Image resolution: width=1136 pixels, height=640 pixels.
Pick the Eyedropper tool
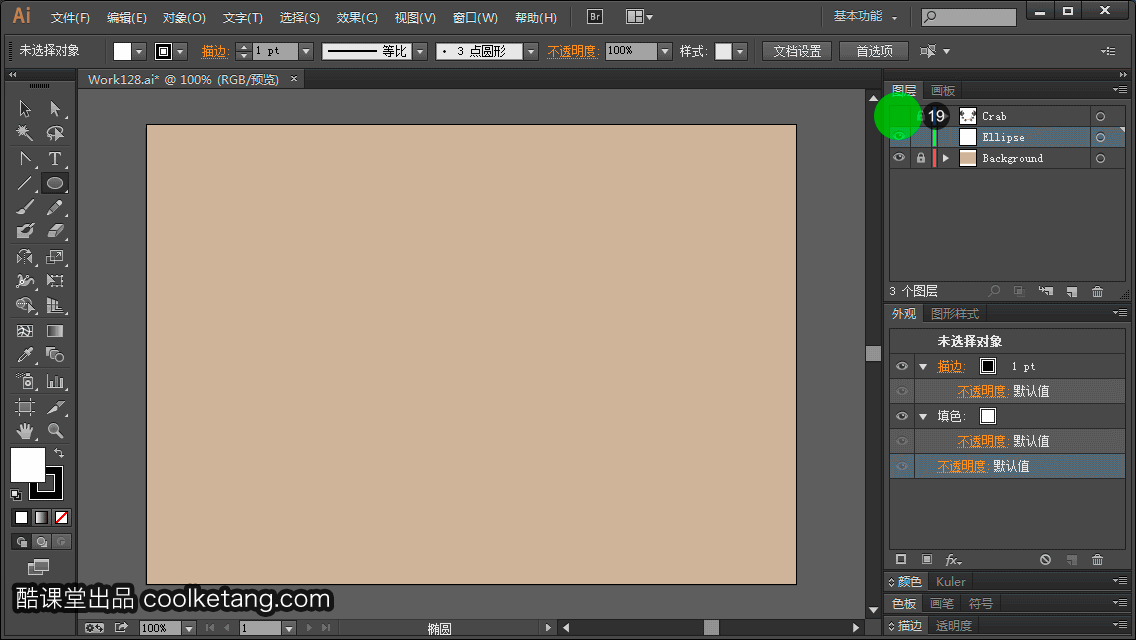point(25,355)
